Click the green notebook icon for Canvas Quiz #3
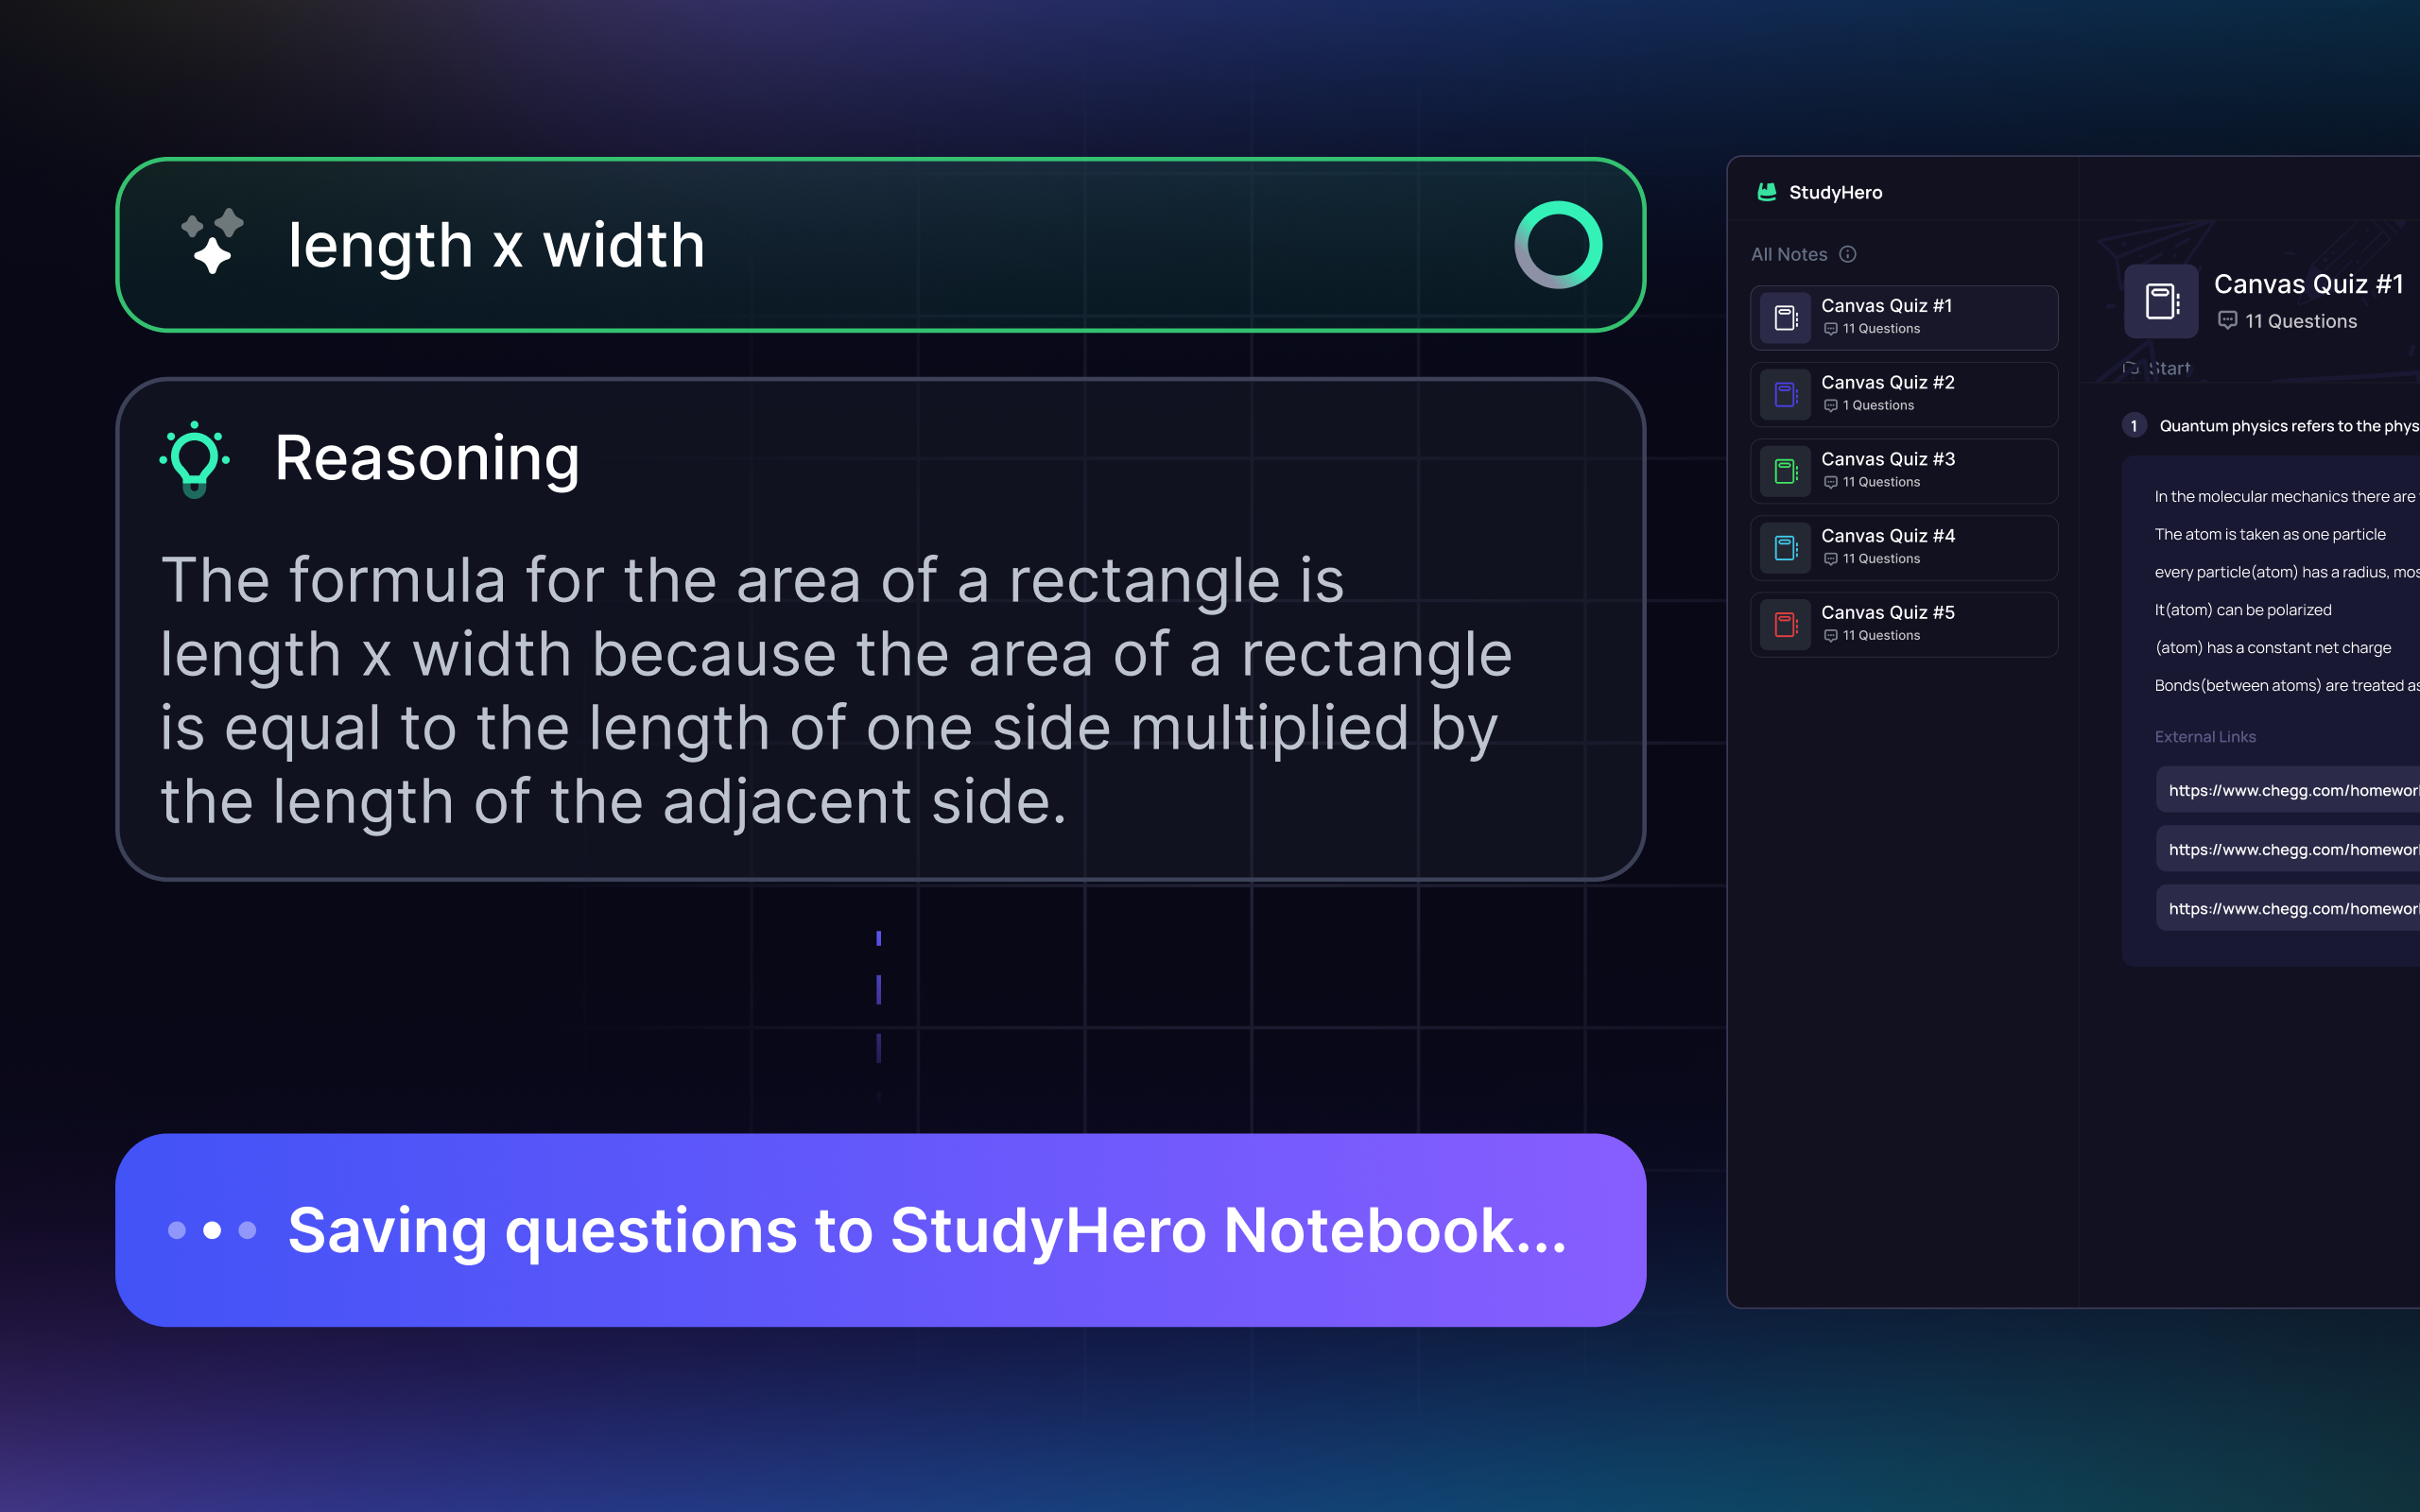This screenshot has width=2420, height=1512. click(x=1785, y=471)
